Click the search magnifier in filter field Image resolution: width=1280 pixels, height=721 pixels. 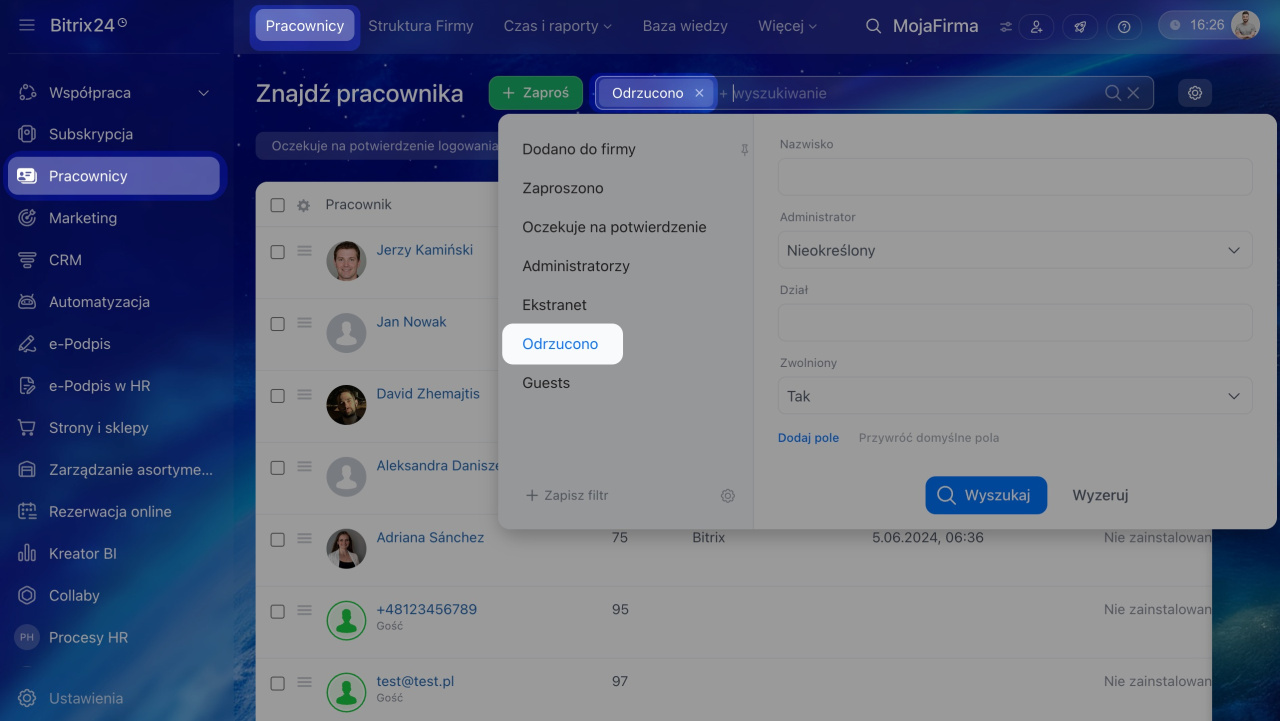point(1113,93)
